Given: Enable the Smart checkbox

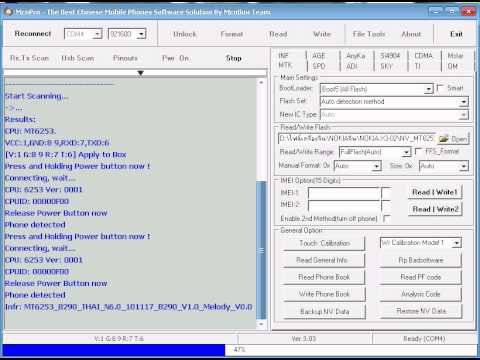Looking at the screenshot, I should (x=440, y=88).
